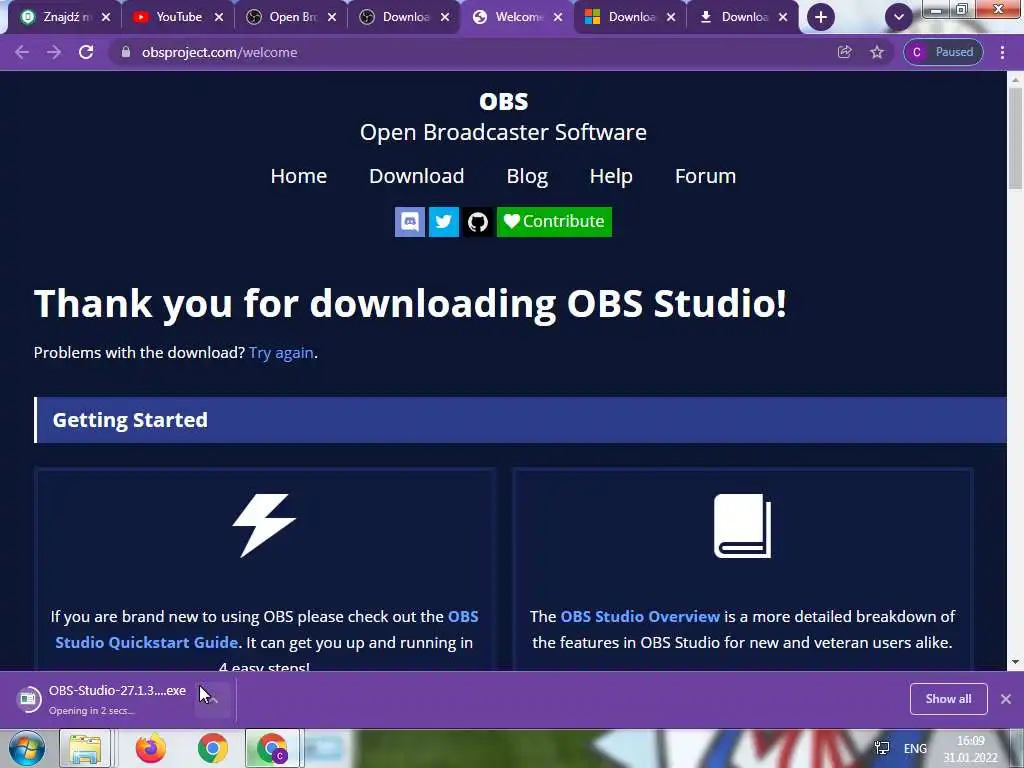Image resolution: width=1024 pixels, height=768 pixels.
Task: Open the Windows Start menu
Action: [x=26, y=748]
